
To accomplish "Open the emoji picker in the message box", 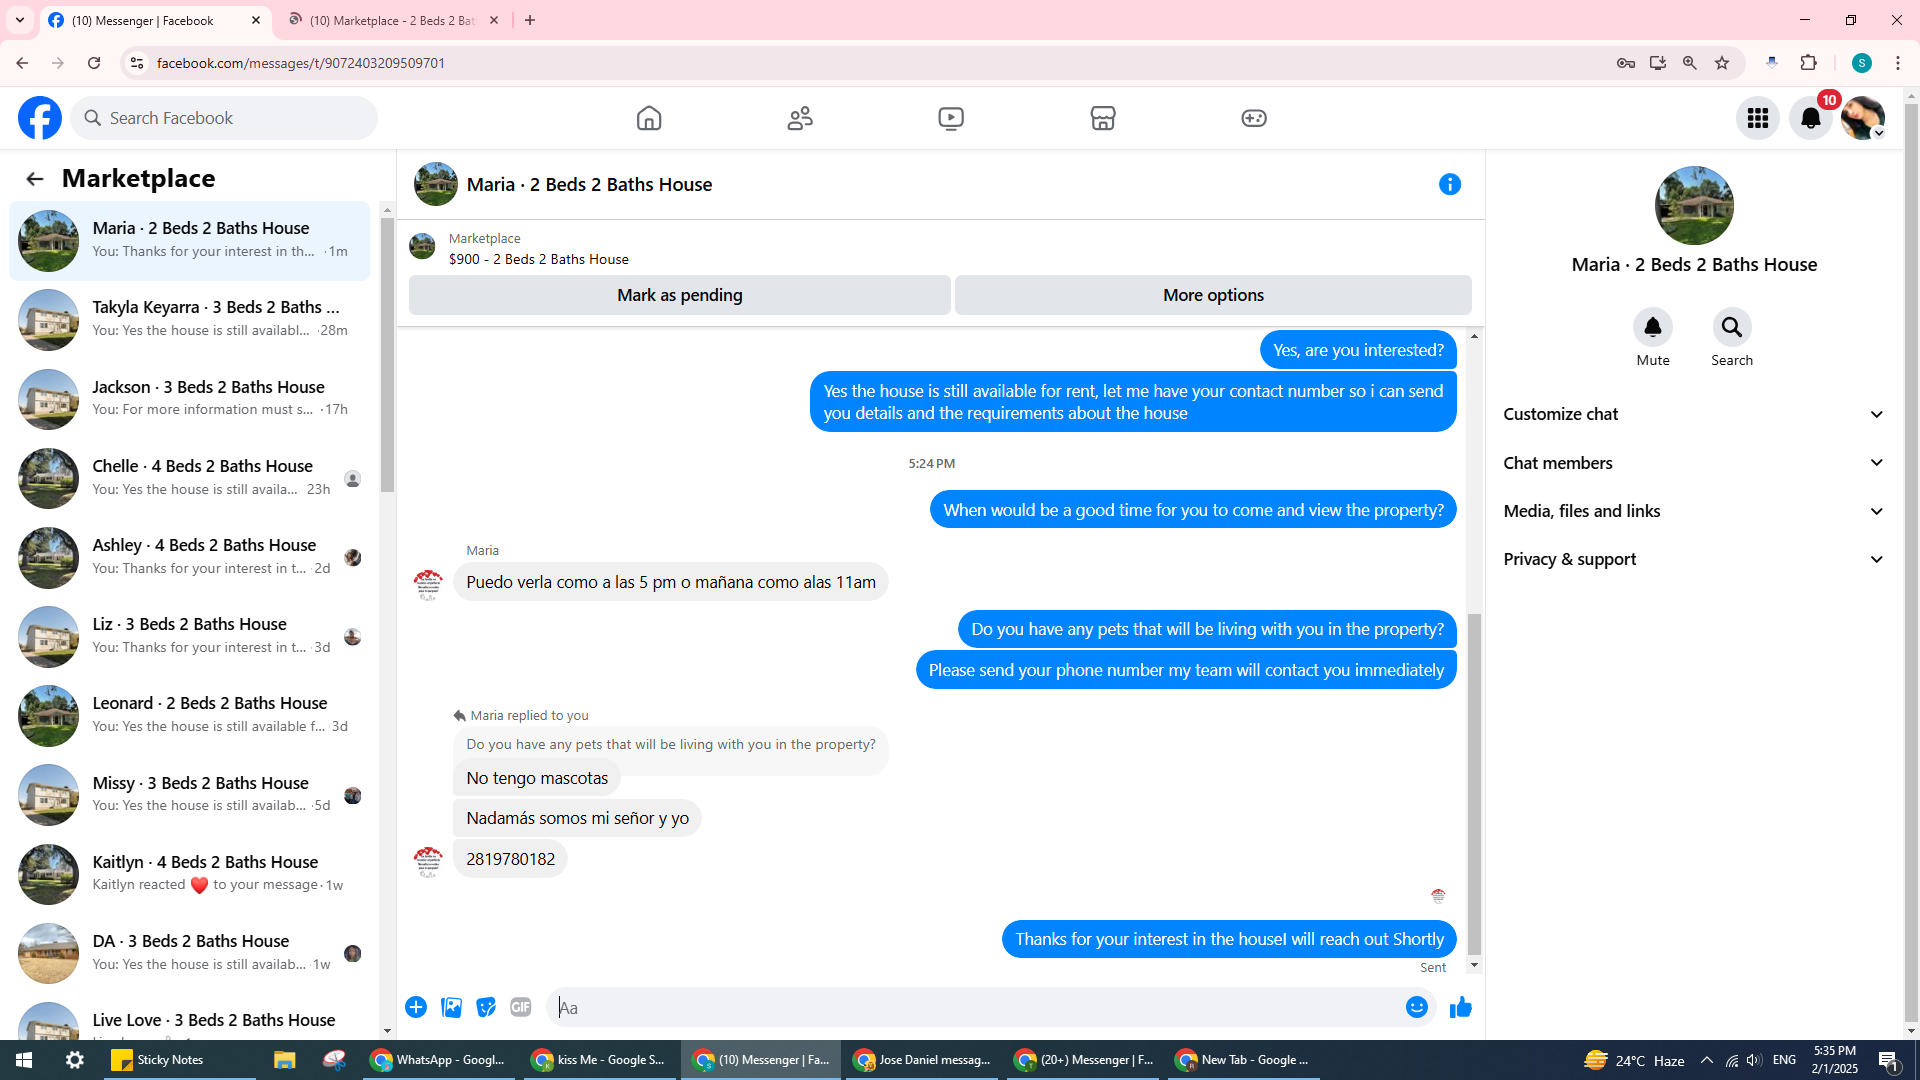I will (x=1416, y=1007).
